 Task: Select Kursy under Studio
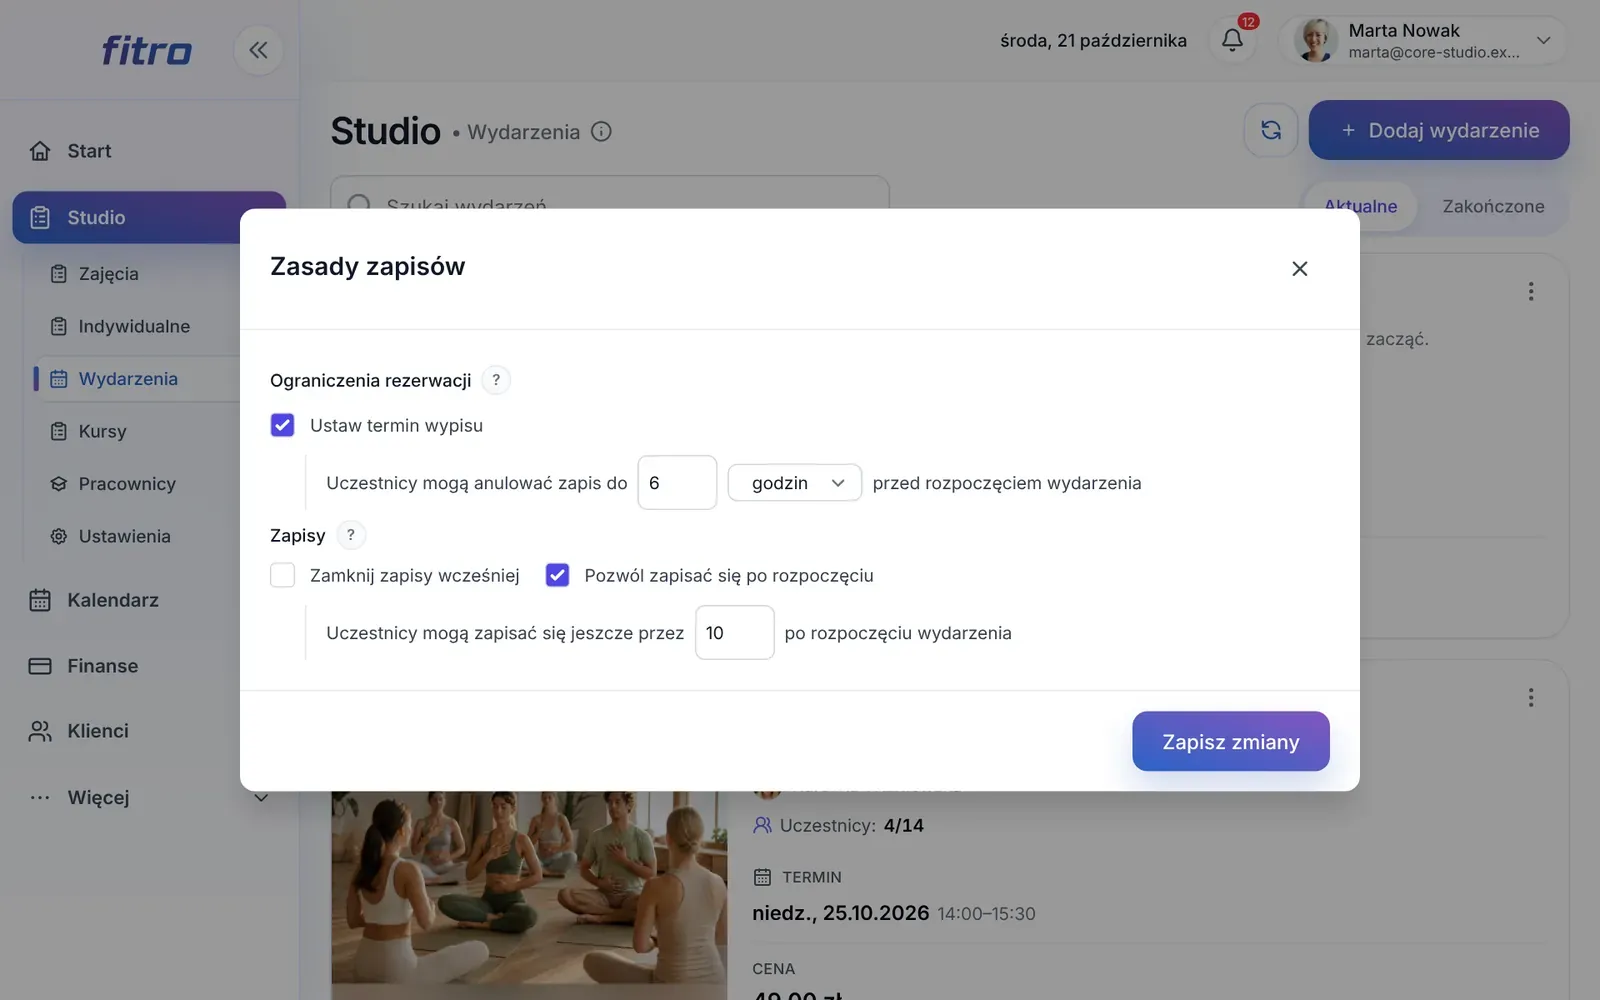pyautogui.click(x=102, y=431)
